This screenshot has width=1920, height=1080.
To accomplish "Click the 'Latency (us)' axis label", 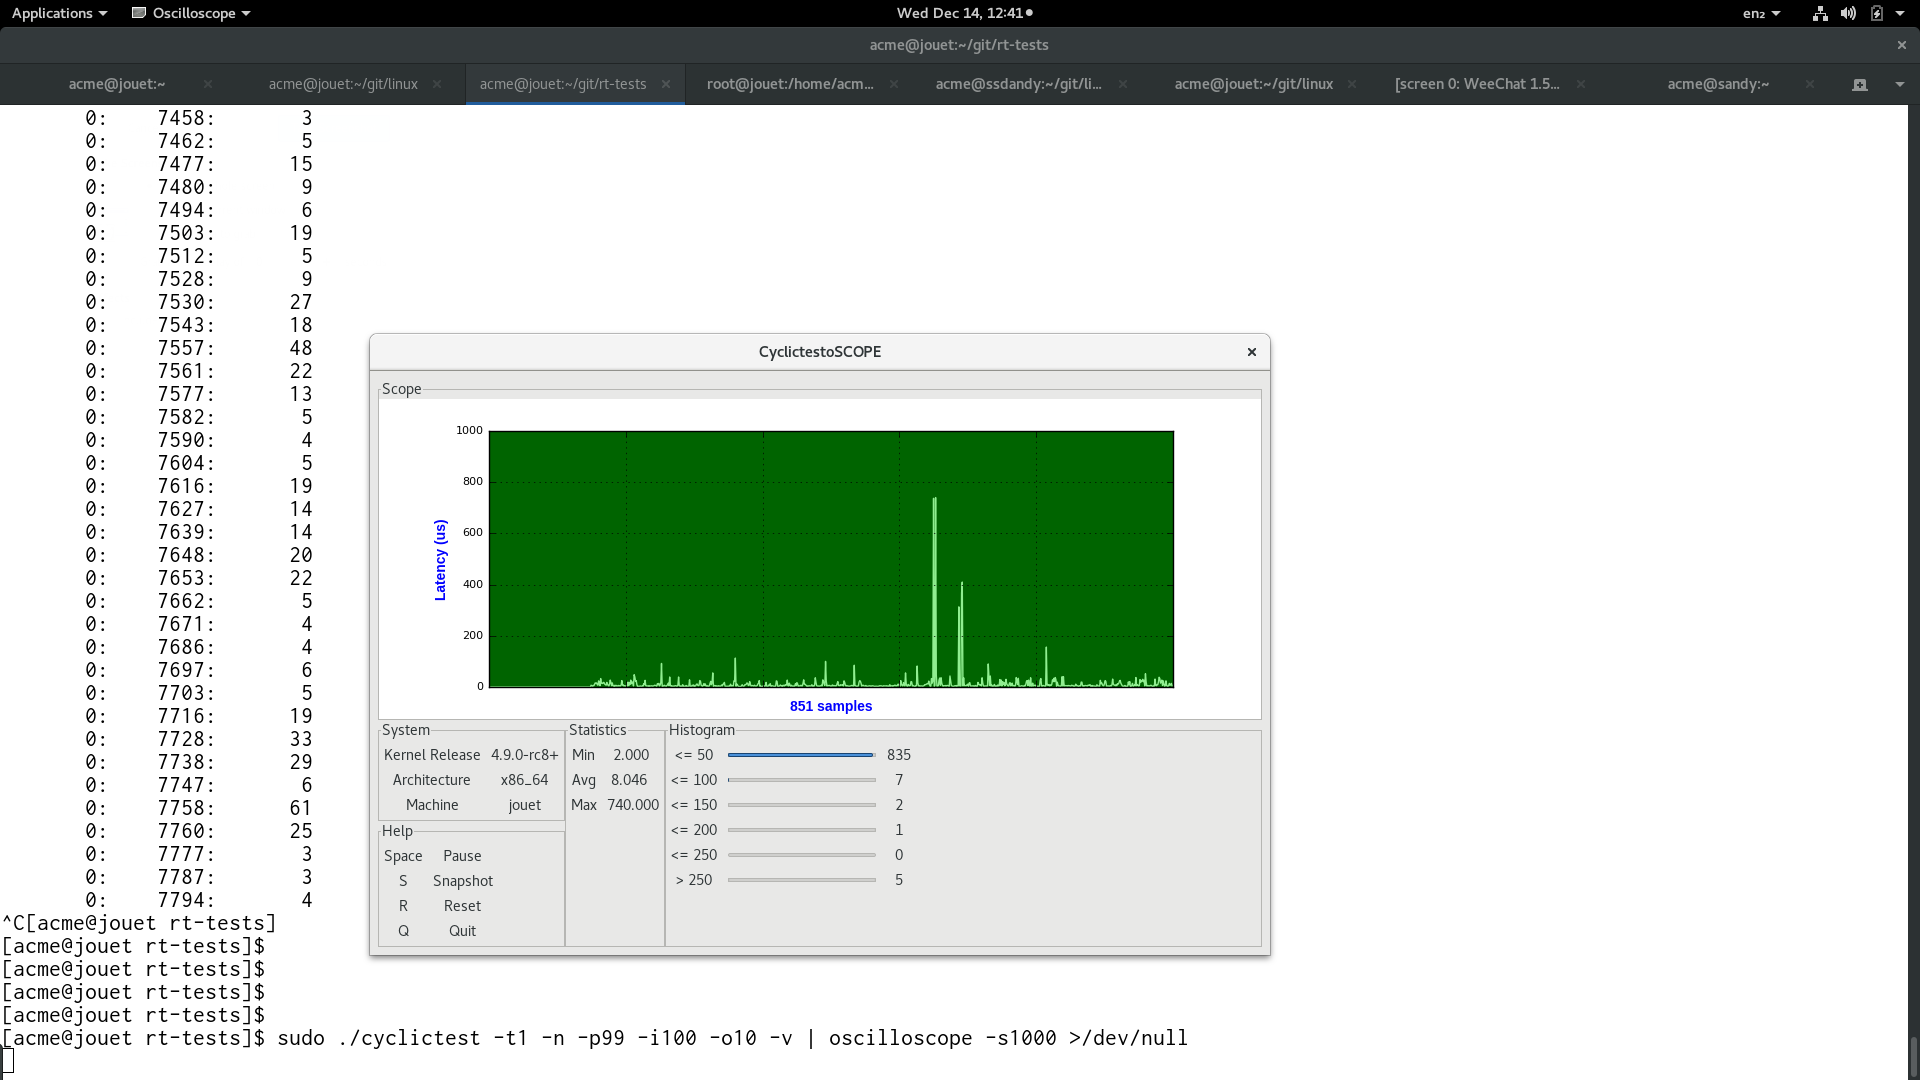I will [x=440, y=560].
